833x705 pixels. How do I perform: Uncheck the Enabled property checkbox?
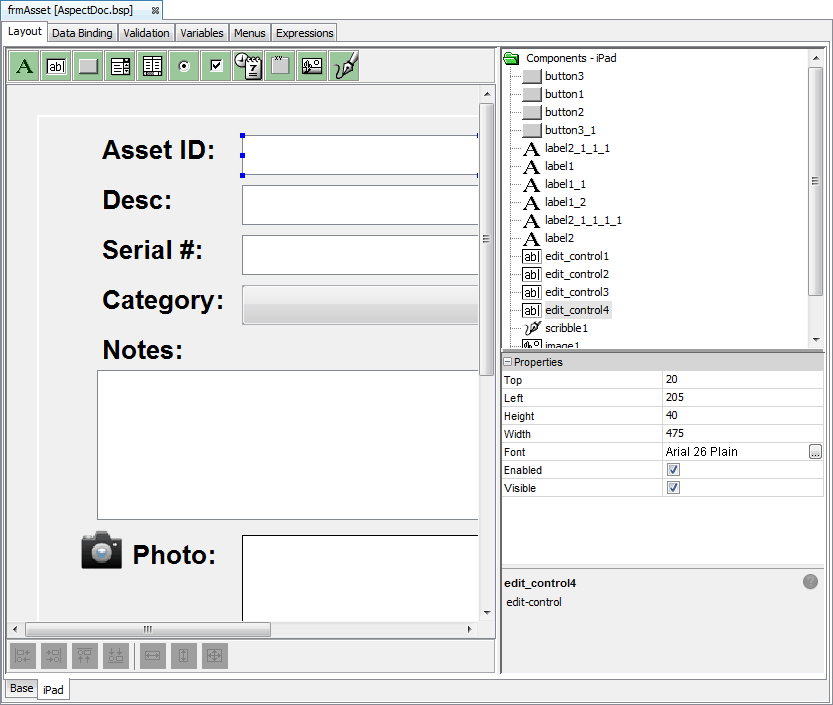tap(673, 470)
